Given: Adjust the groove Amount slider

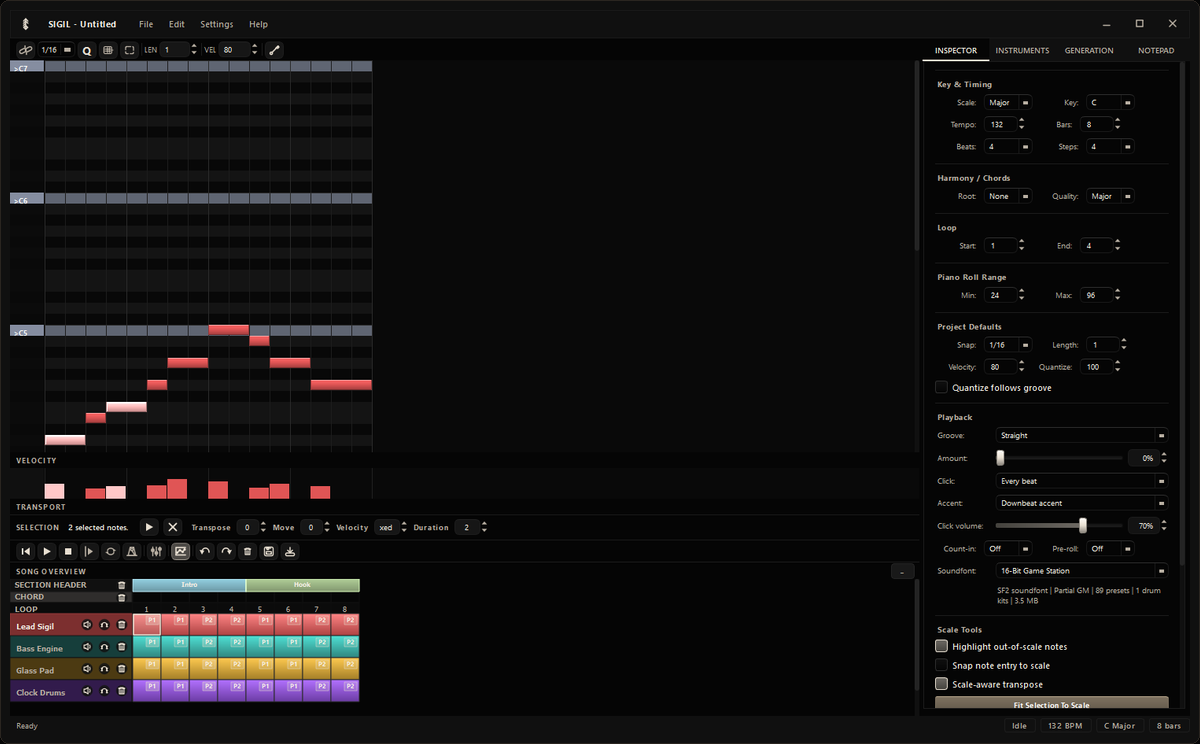Looking at the screenshot, I should (1059, 457).
